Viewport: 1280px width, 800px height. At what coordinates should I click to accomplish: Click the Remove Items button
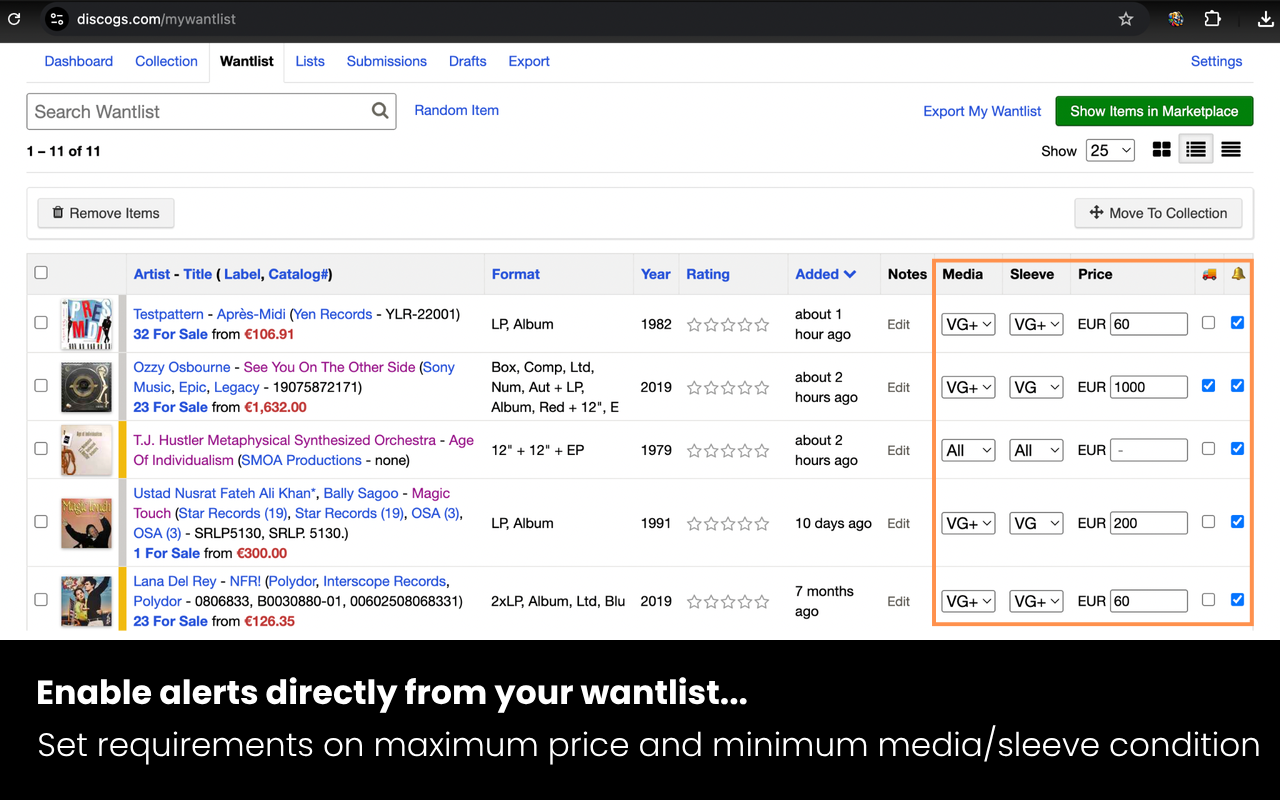click(106, 213)
